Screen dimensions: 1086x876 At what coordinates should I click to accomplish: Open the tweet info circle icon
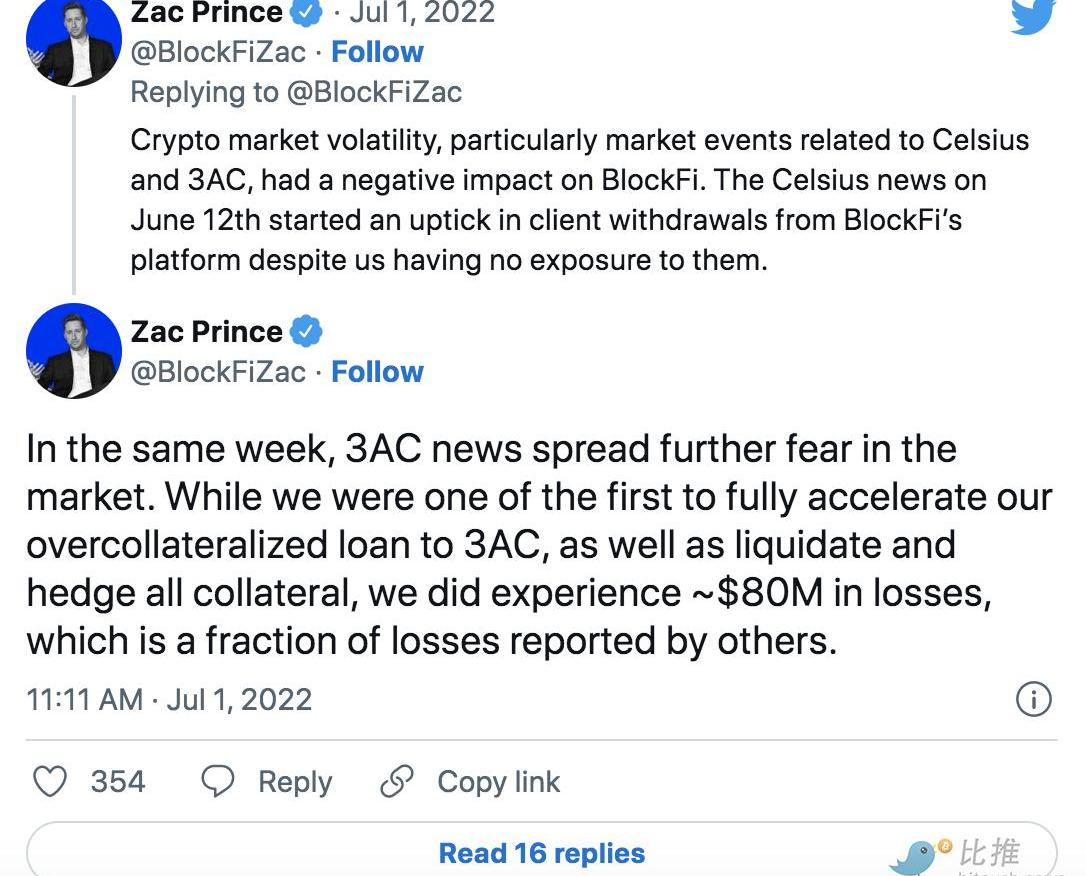[1033, 699]
